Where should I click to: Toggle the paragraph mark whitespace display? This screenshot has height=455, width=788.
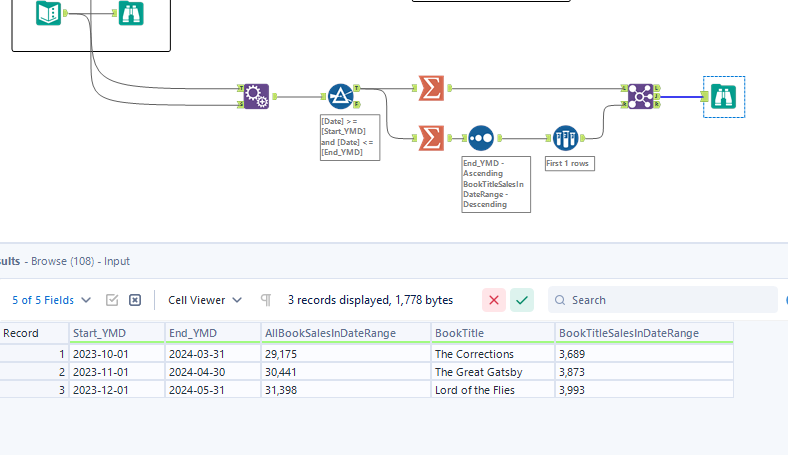tap(266, 300)
